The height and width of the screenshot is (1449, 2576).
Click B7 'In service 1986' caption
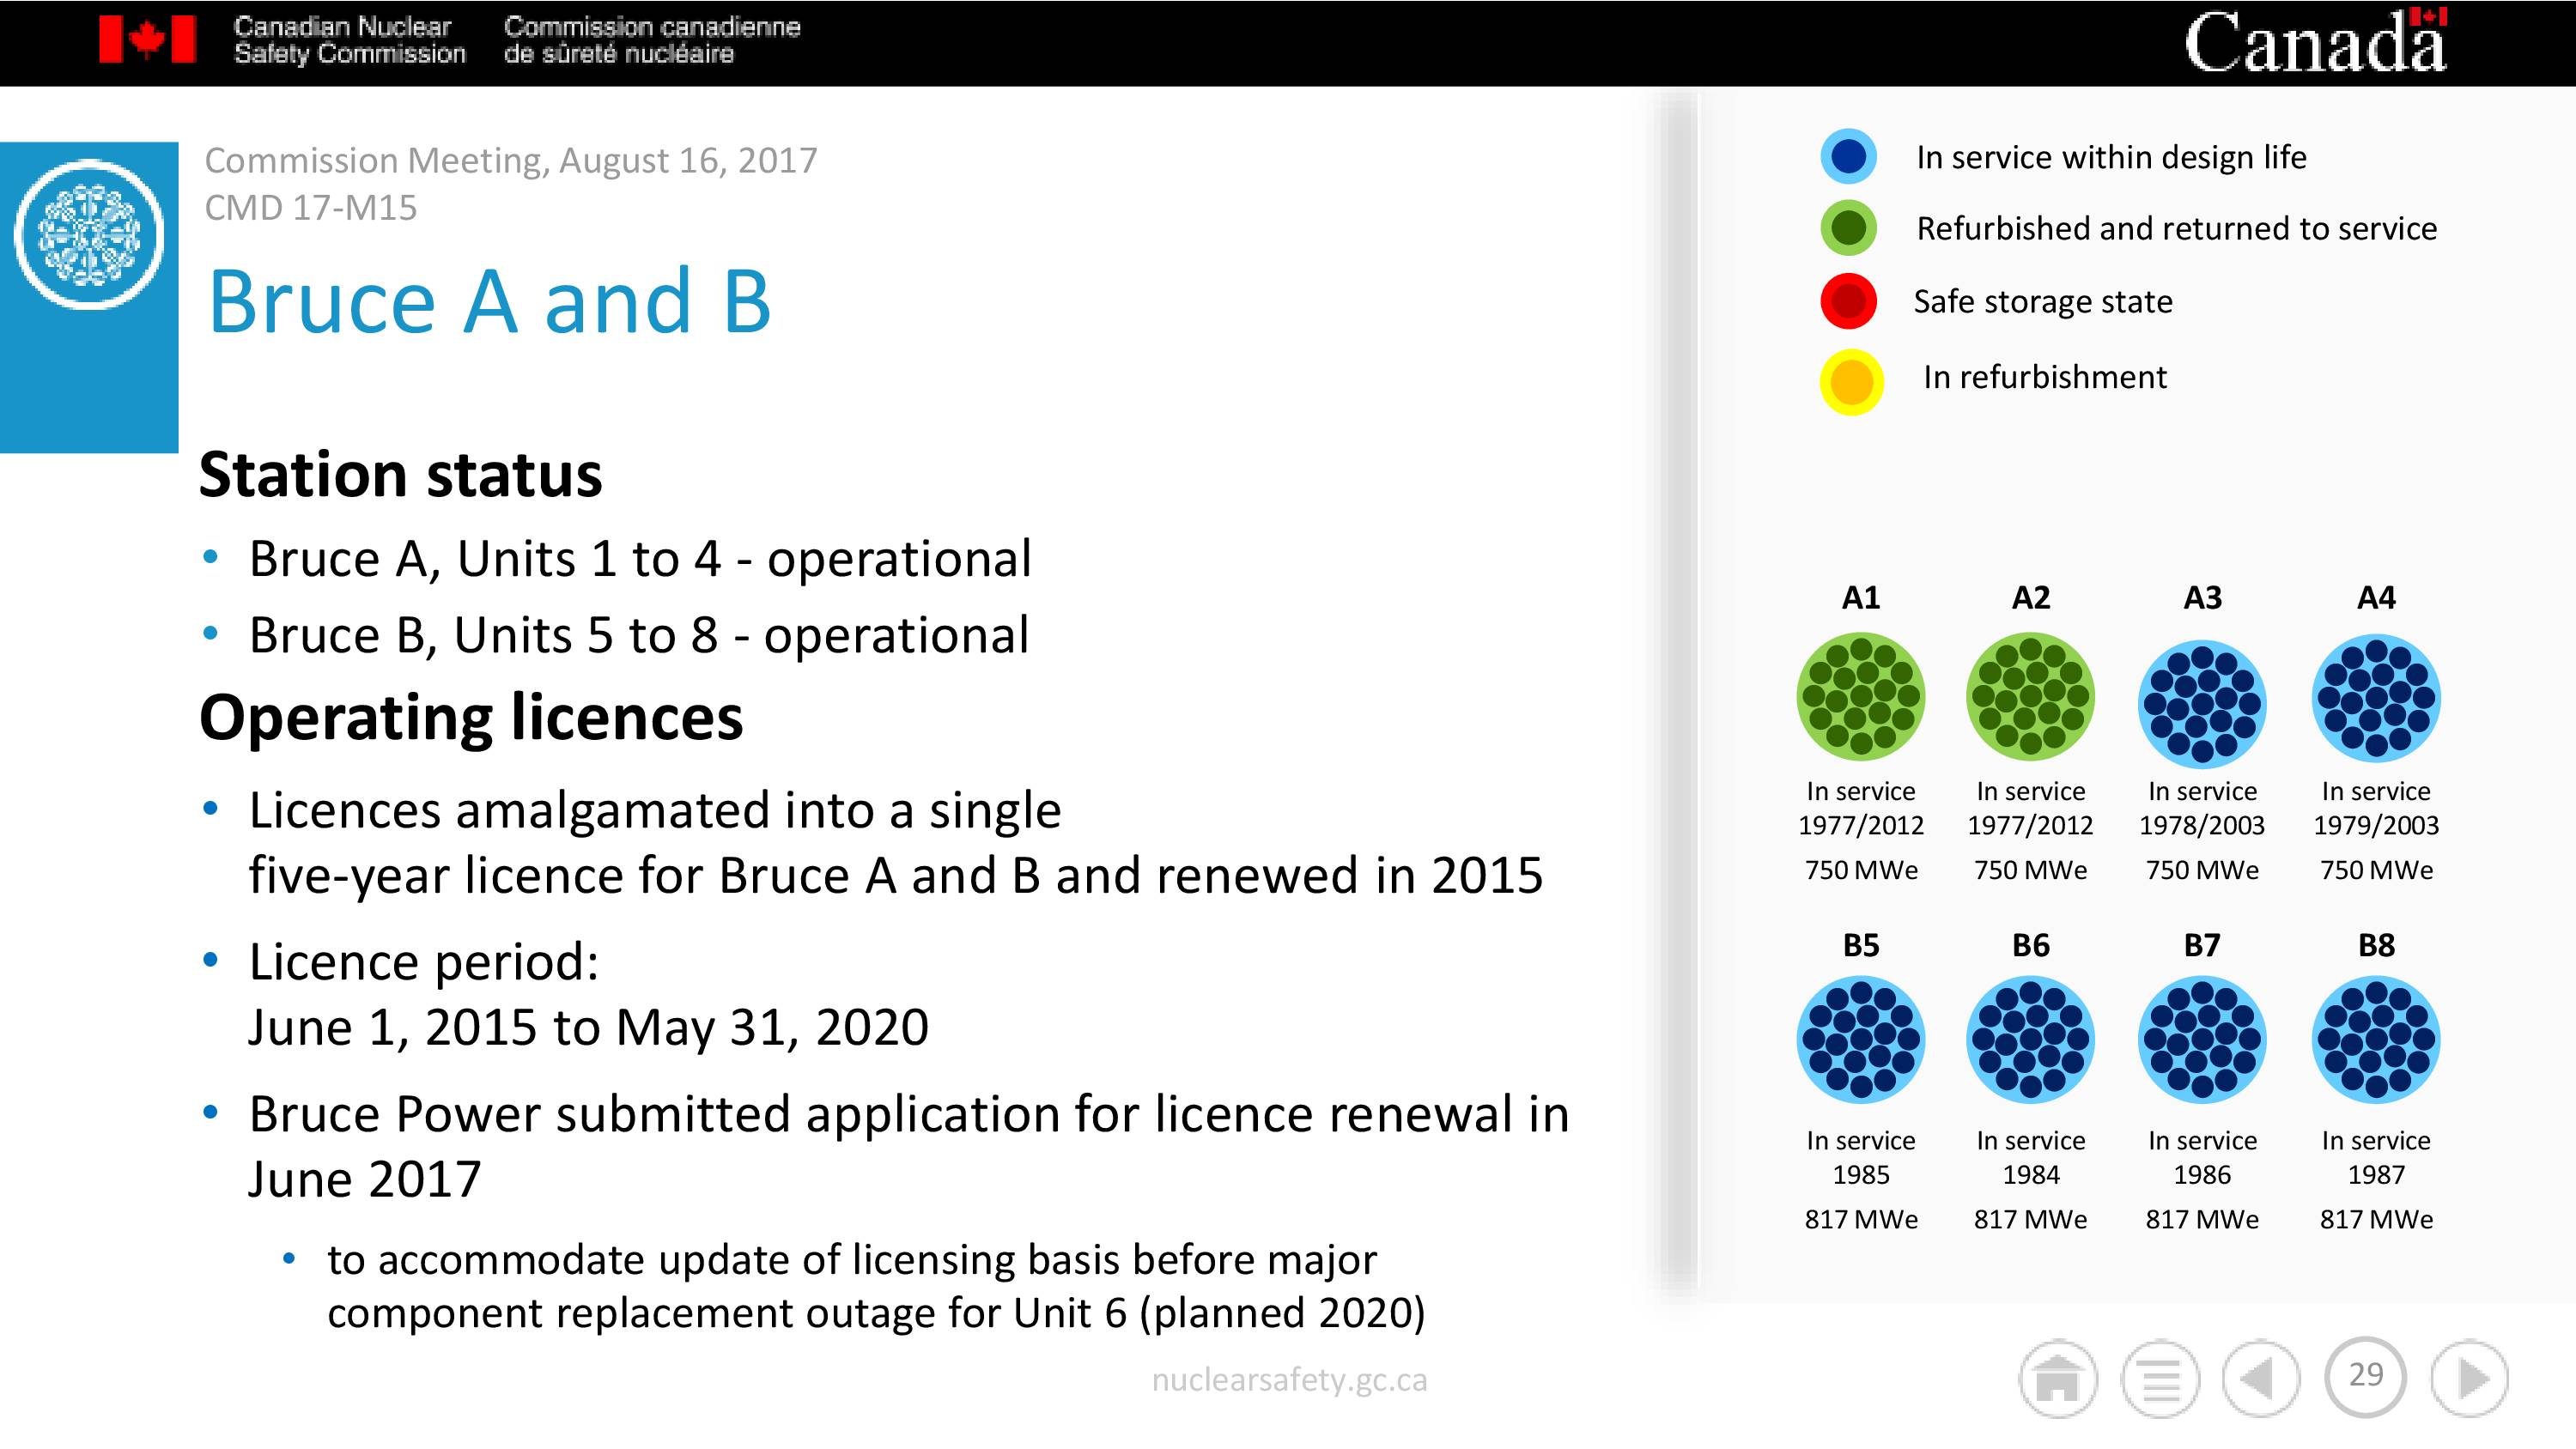click(2202, 1157)
